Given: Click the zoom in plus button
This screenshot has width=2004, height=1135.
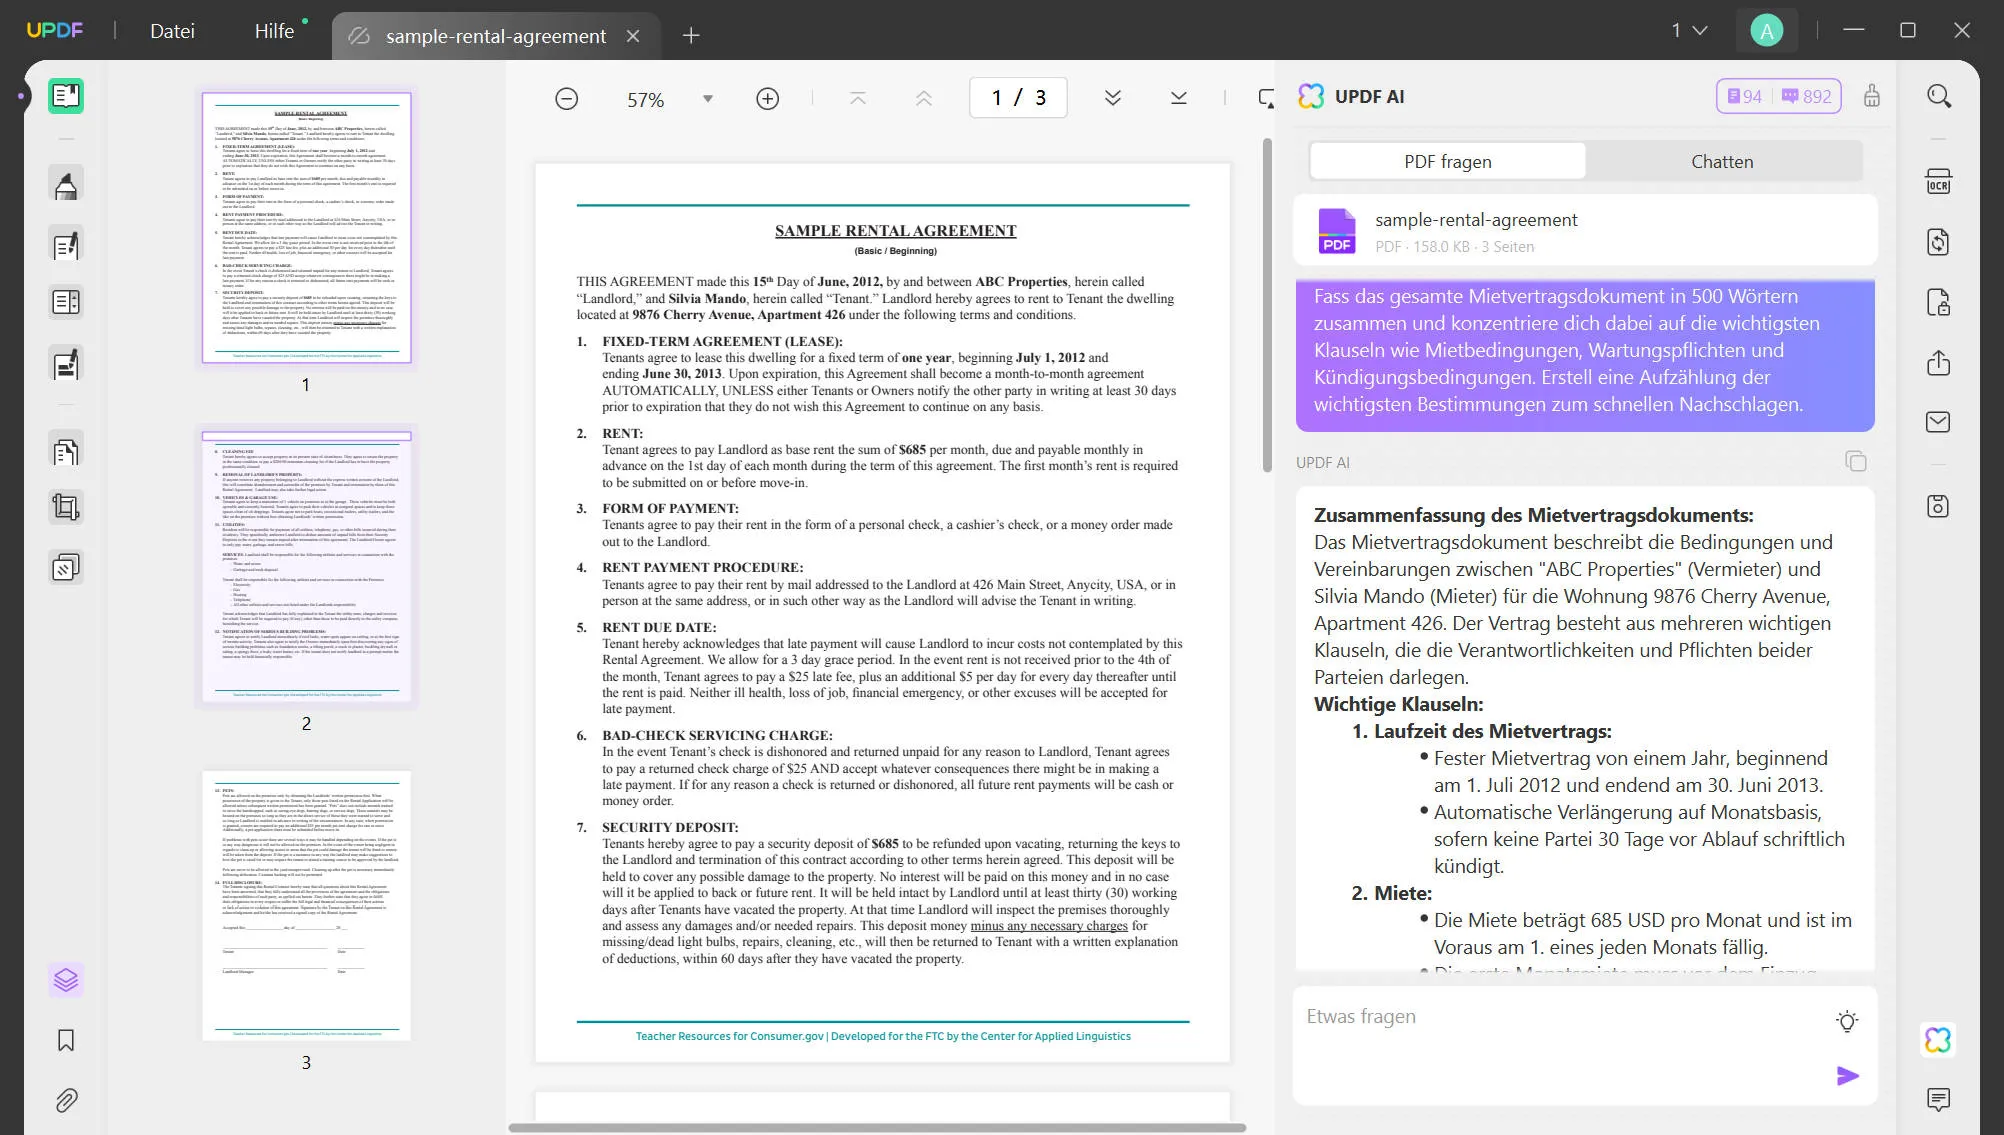Looking at the screenshot, I should pyautogui.click(x=767, y=99).
